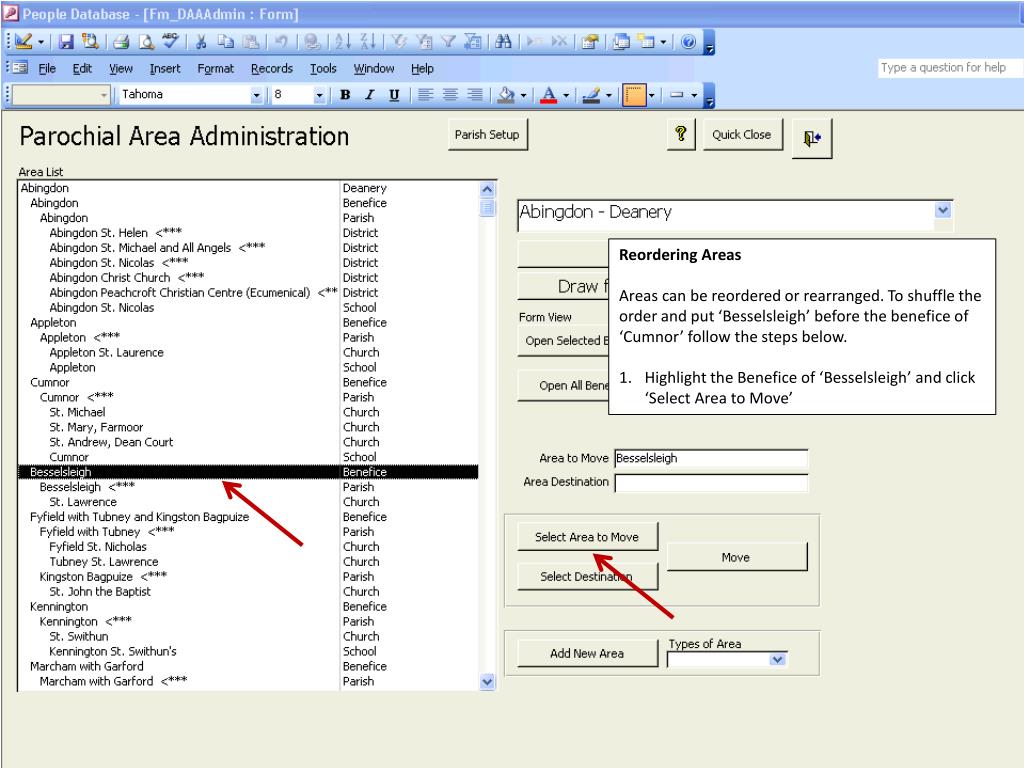The width and height of the screenshot is (1024, 768).
Task: Open the font size 8 dropdown
Action: coord(319,95)
